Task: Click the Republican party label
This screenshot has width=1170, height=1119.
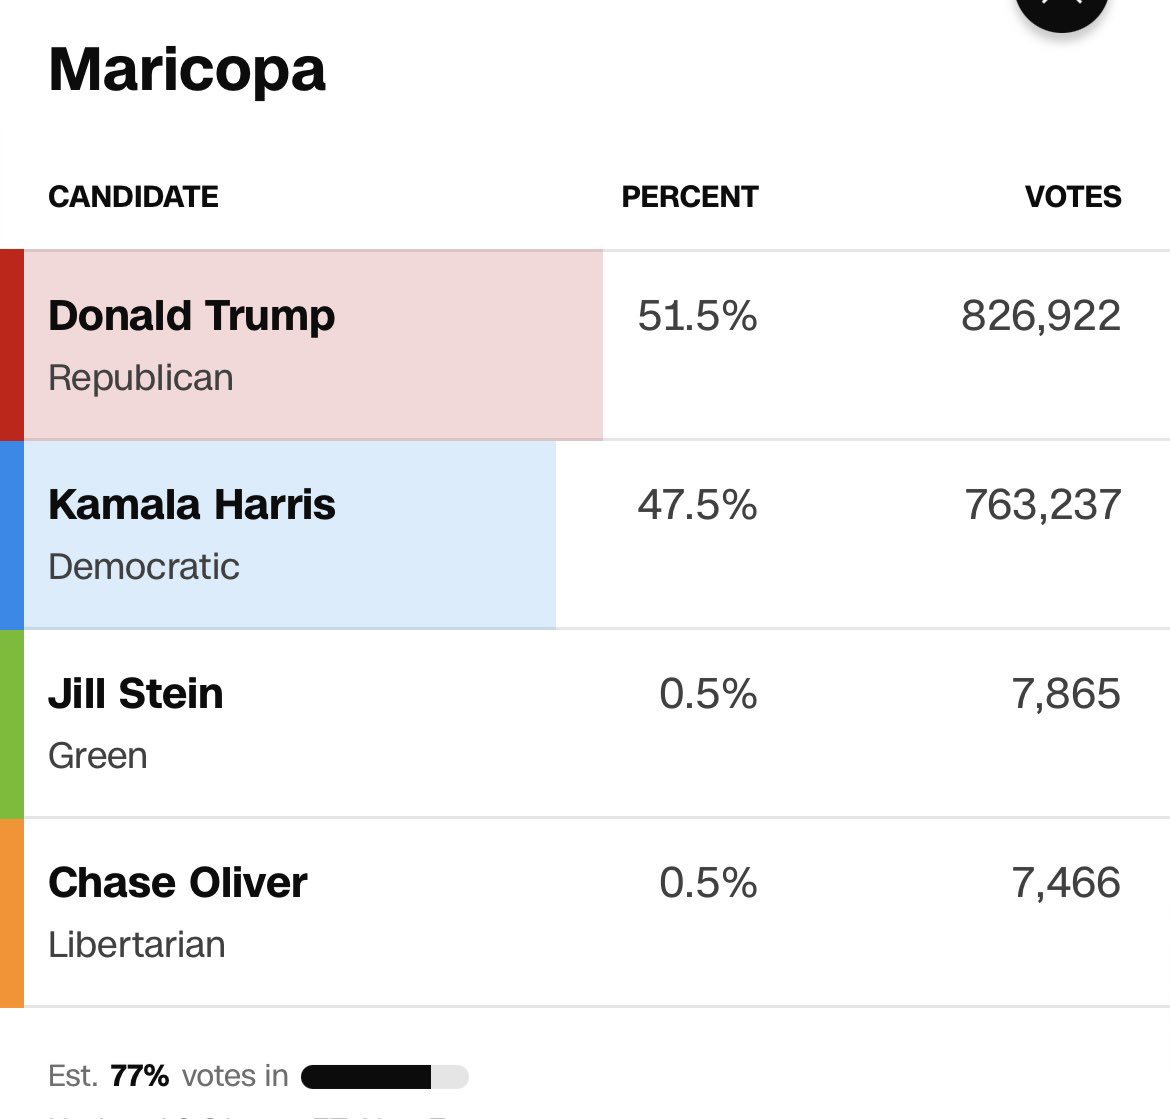Action: pos(140,378)
